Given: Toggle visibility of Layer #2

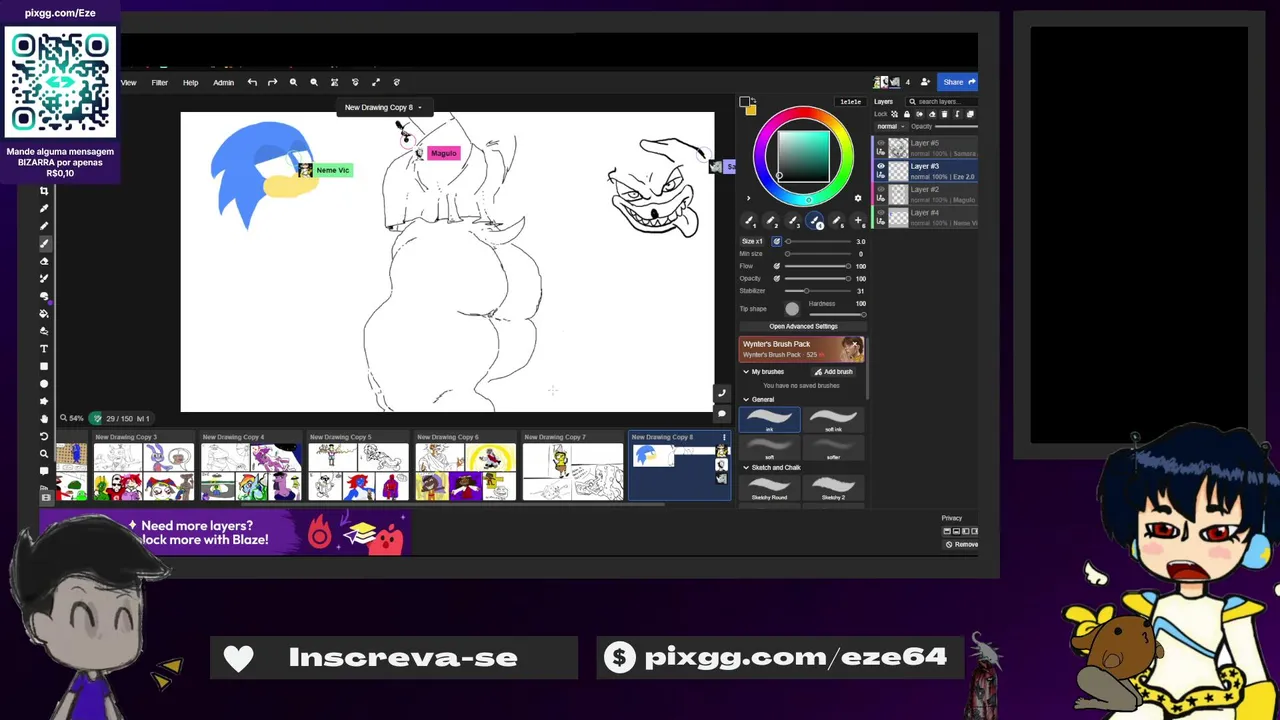Looking at the screenshot, I should pos(881,189).
